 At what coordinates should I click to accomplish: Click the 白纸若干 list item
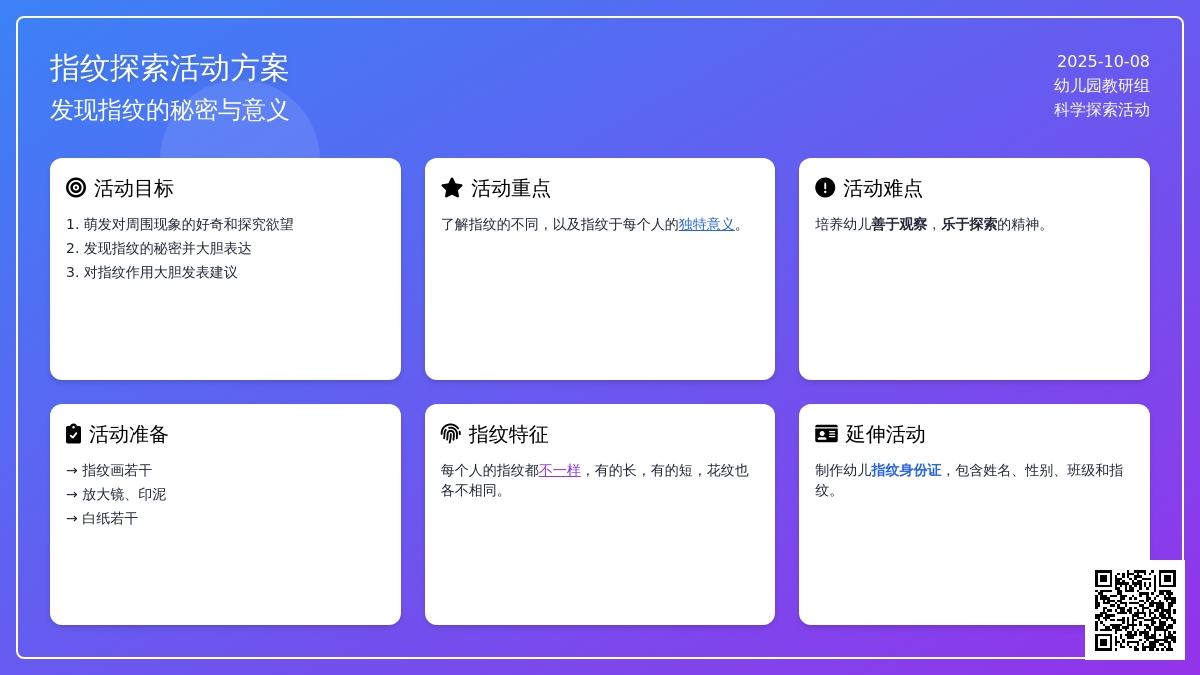point(110,518)
